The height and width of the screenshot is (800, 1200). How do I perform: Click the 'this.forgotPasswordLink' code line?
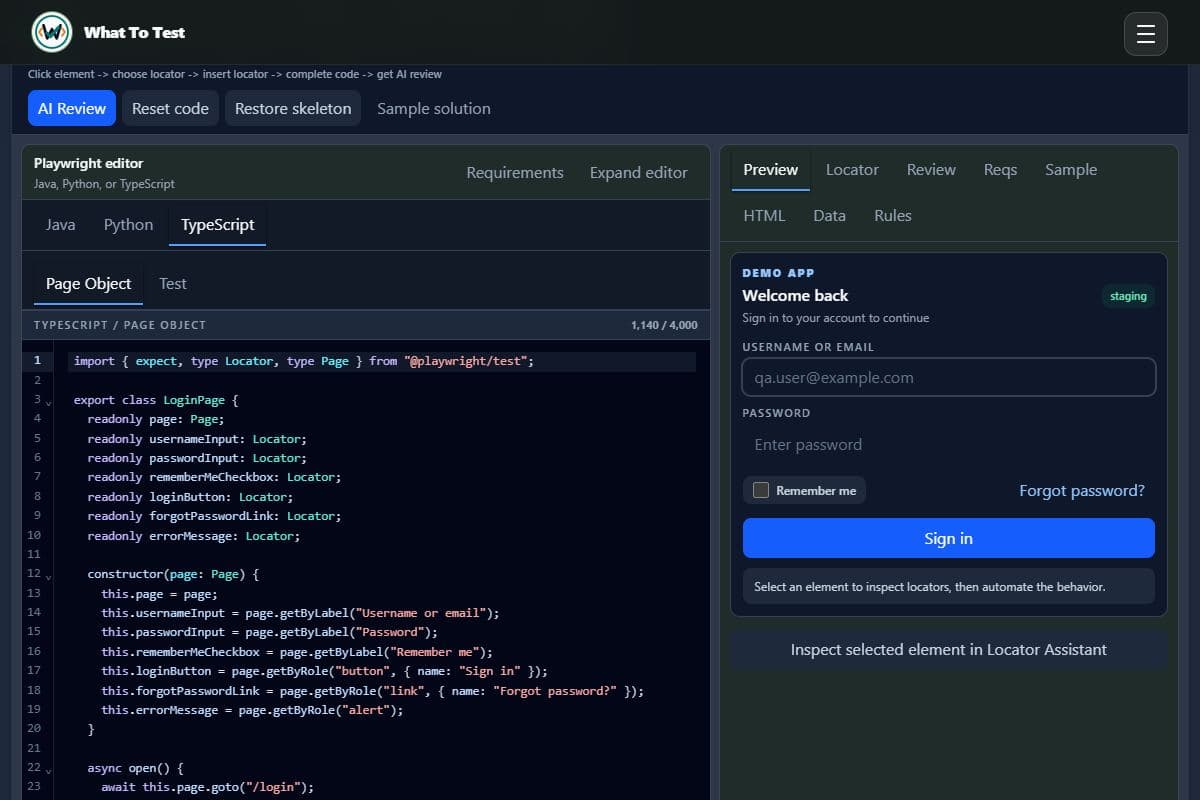point(373,691)
